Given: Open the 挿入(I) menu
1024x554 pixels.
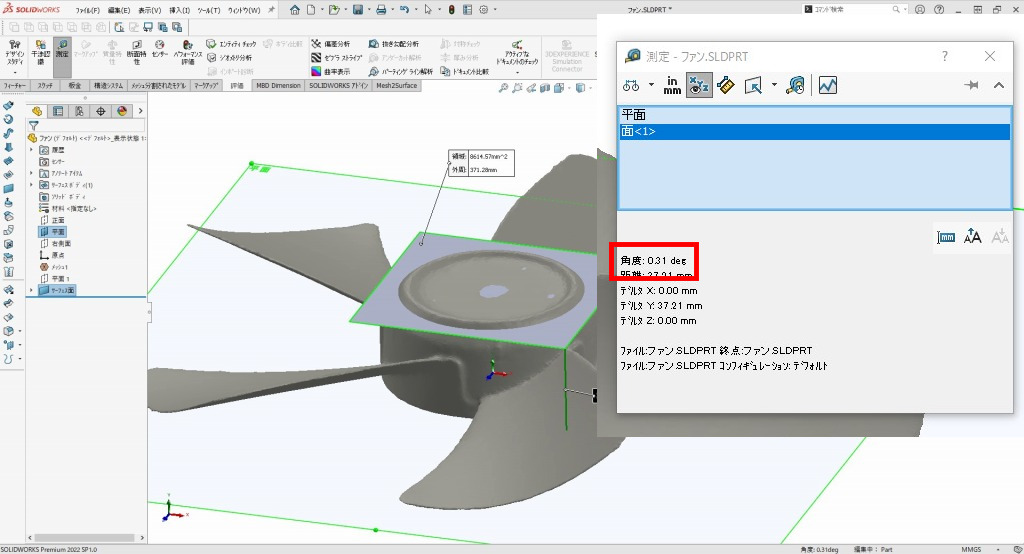Looking at the screenshot, I should (x=180, y=10).
